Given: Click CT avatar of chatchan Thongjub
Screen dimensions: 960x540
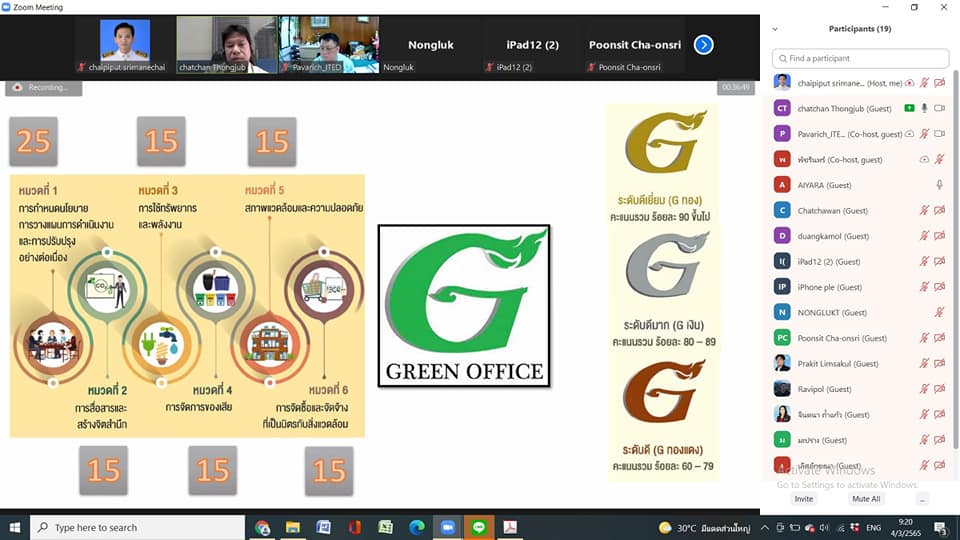Looking at the screenshot, I should (x=782, y=108).
